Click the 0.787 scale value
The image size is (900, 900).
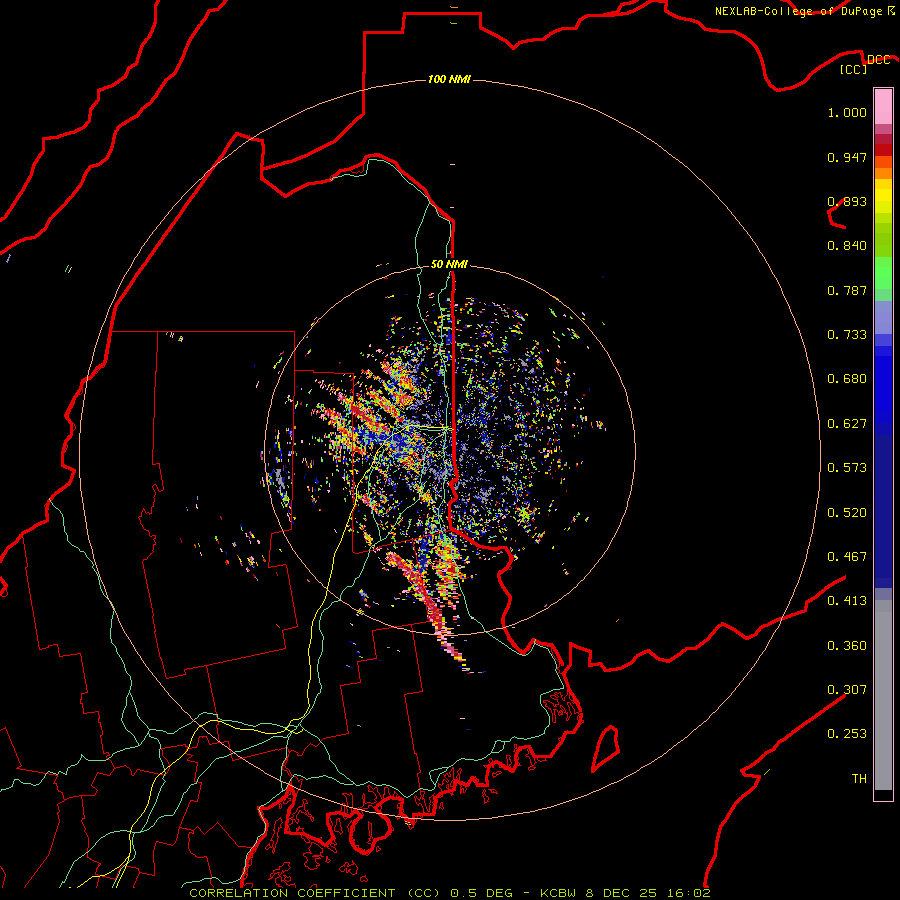tap(847, 290)
